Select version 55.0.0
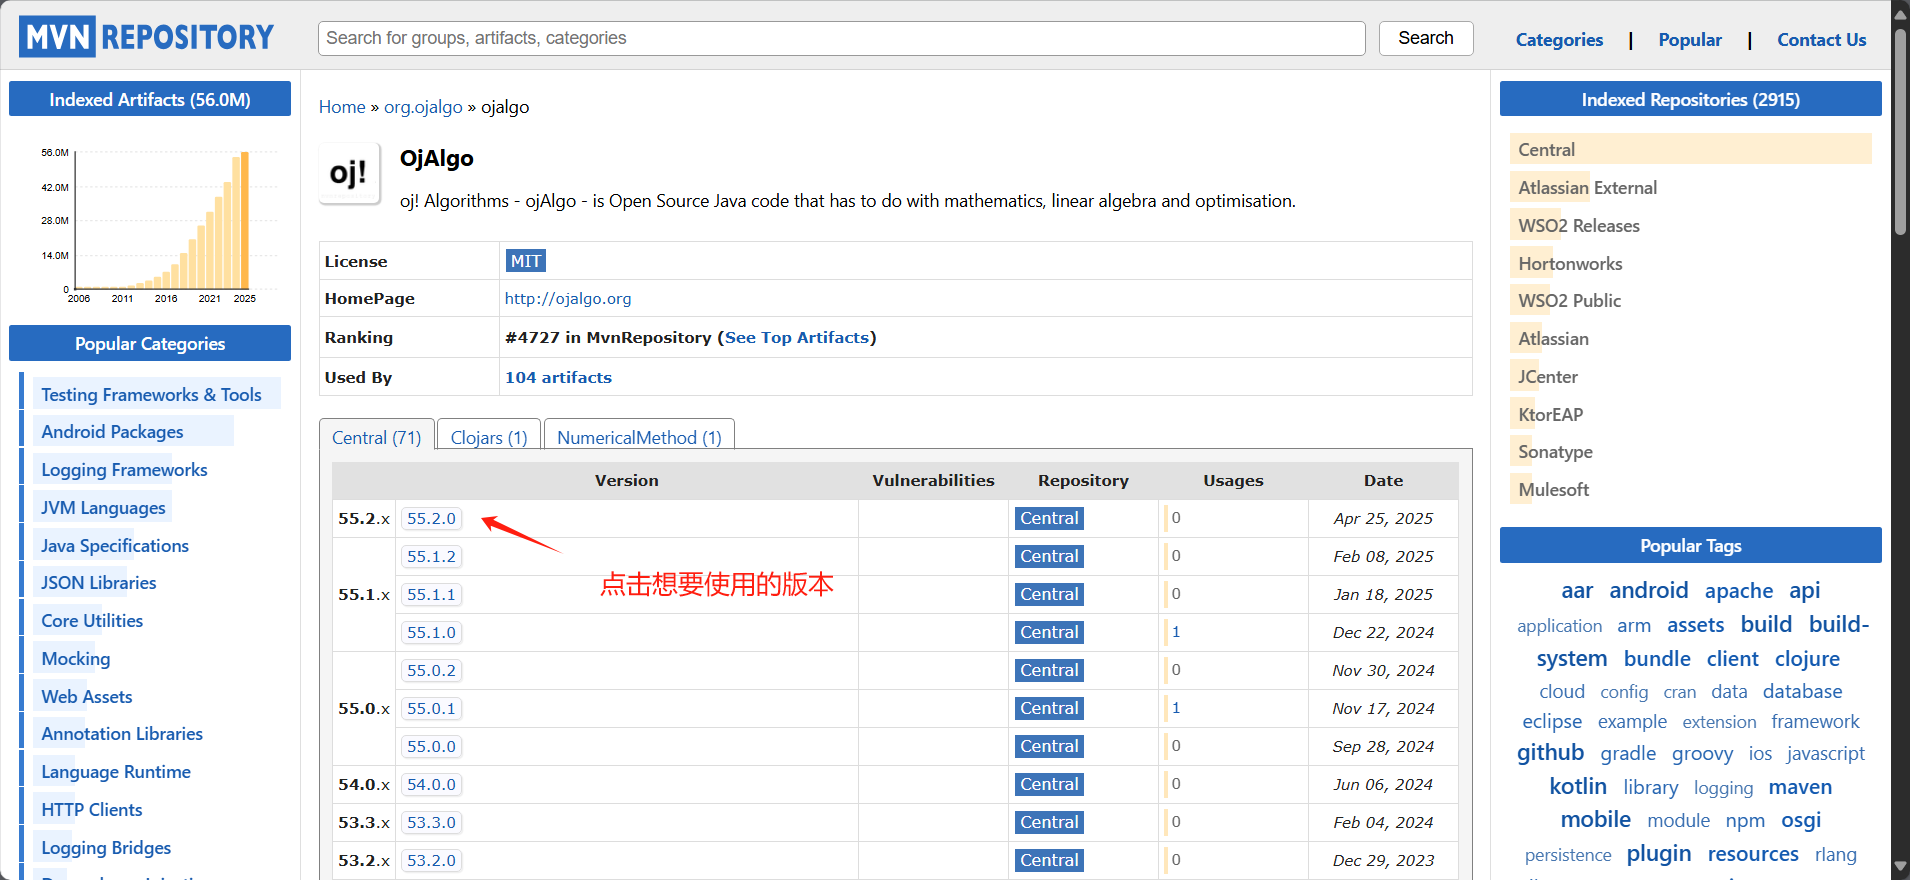The height and width of the screenshot is (880, 1910). tap(431, 747)
